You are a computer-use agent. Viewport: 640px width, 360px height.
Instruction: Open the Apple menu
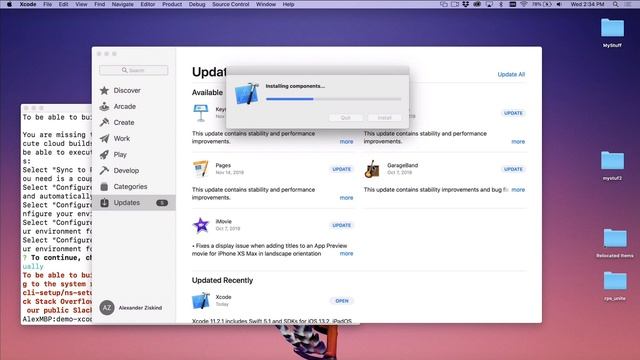(x=9, y=4)
